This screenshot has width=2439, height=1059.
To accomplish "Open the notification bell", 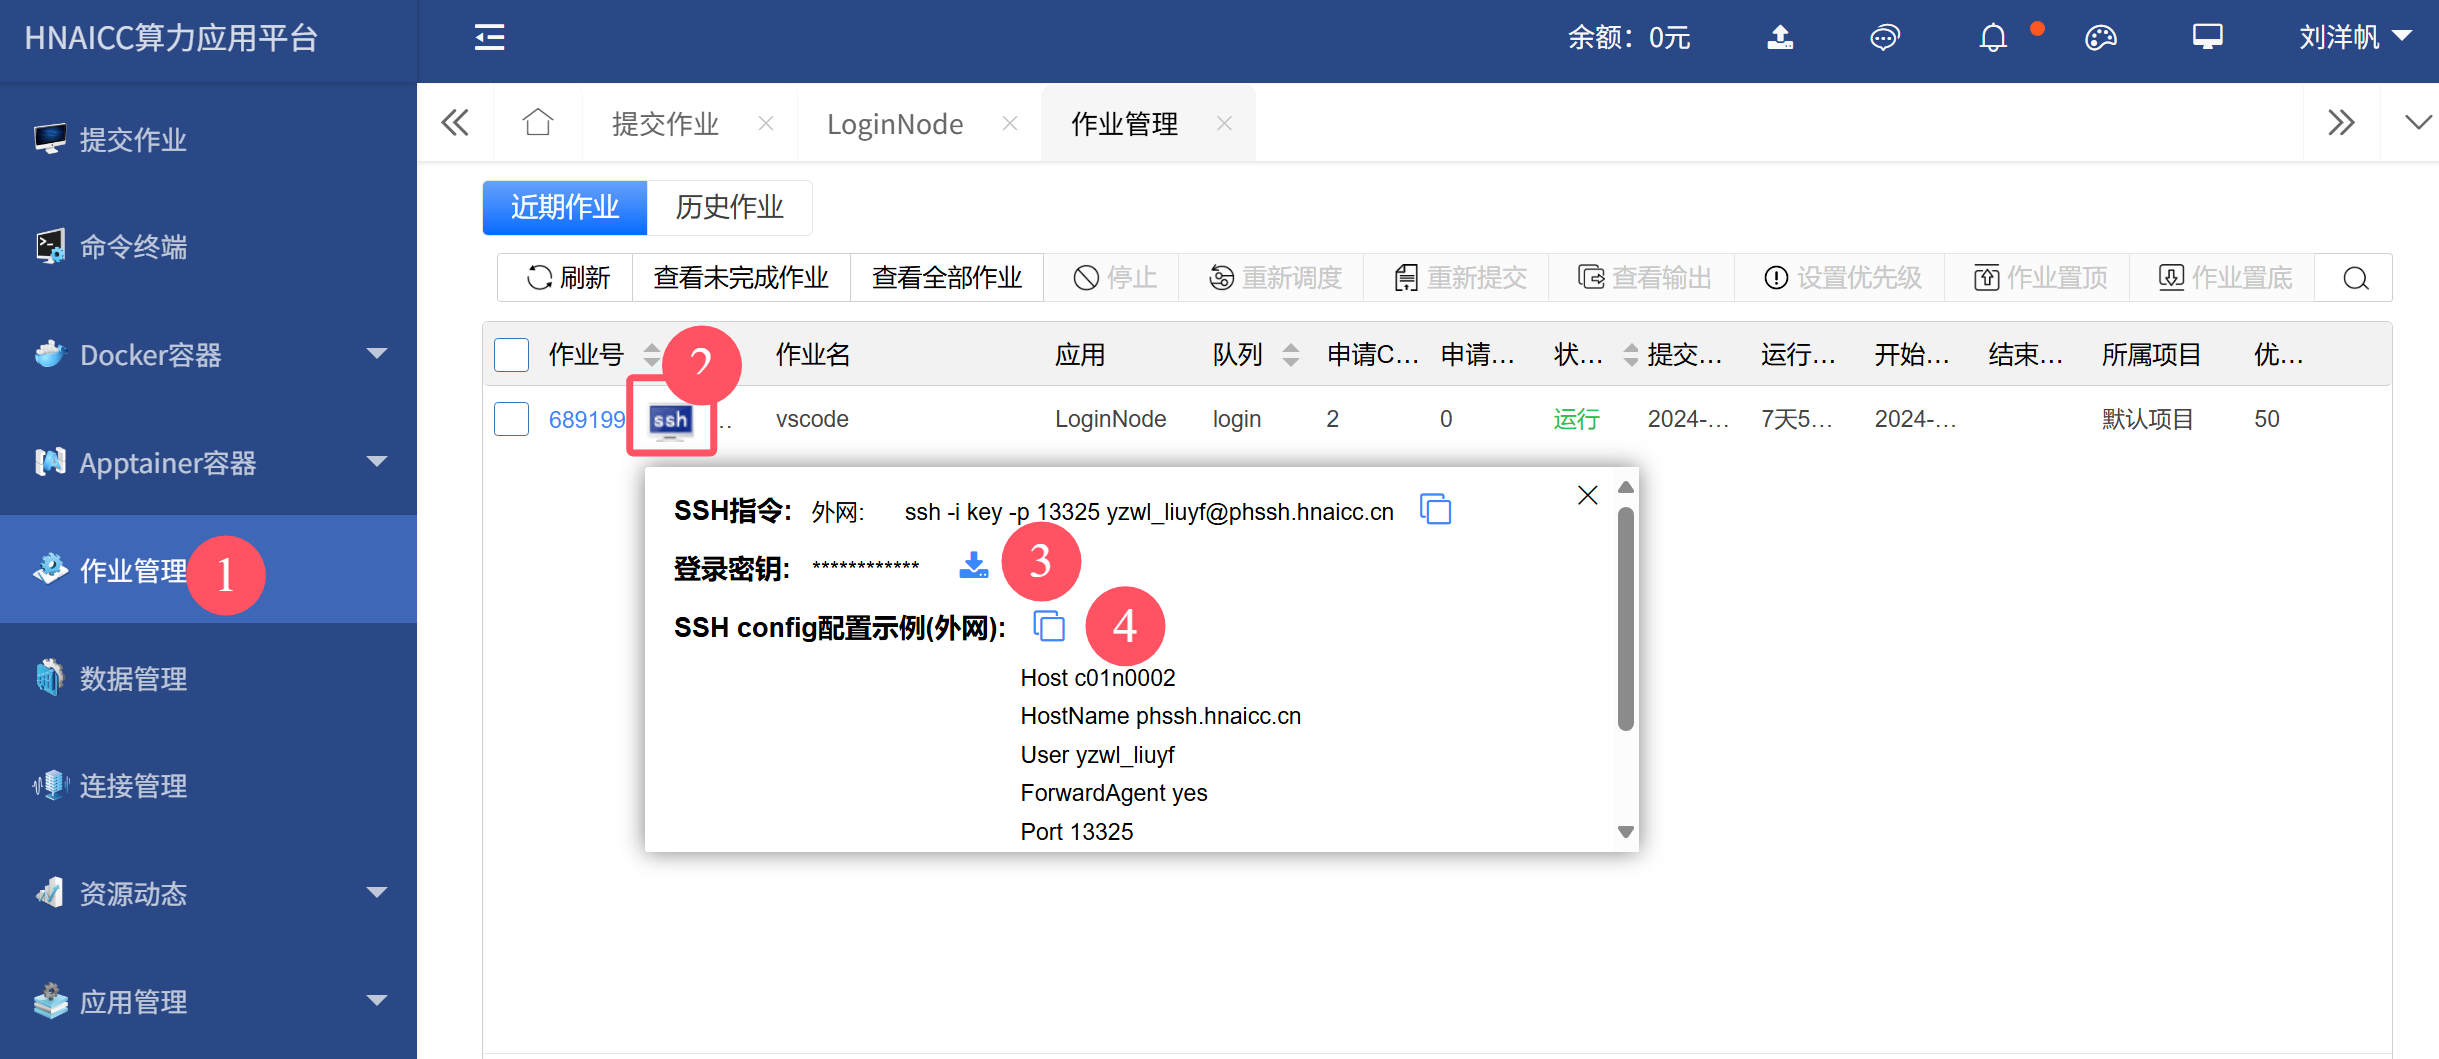I will 1993,38.
